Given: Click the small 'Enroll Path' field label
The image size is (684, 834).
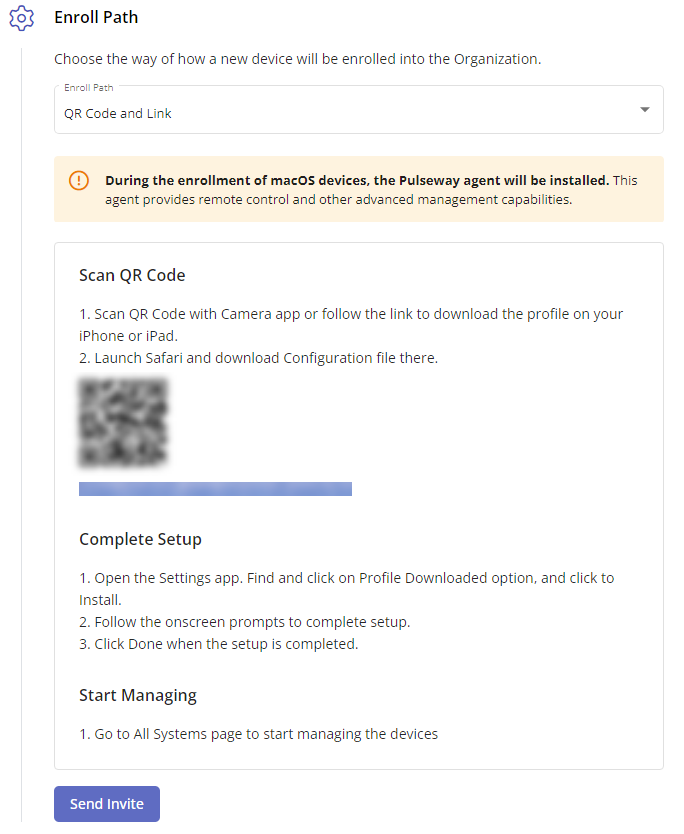Looking at the screenshot, I should (89, 88).
